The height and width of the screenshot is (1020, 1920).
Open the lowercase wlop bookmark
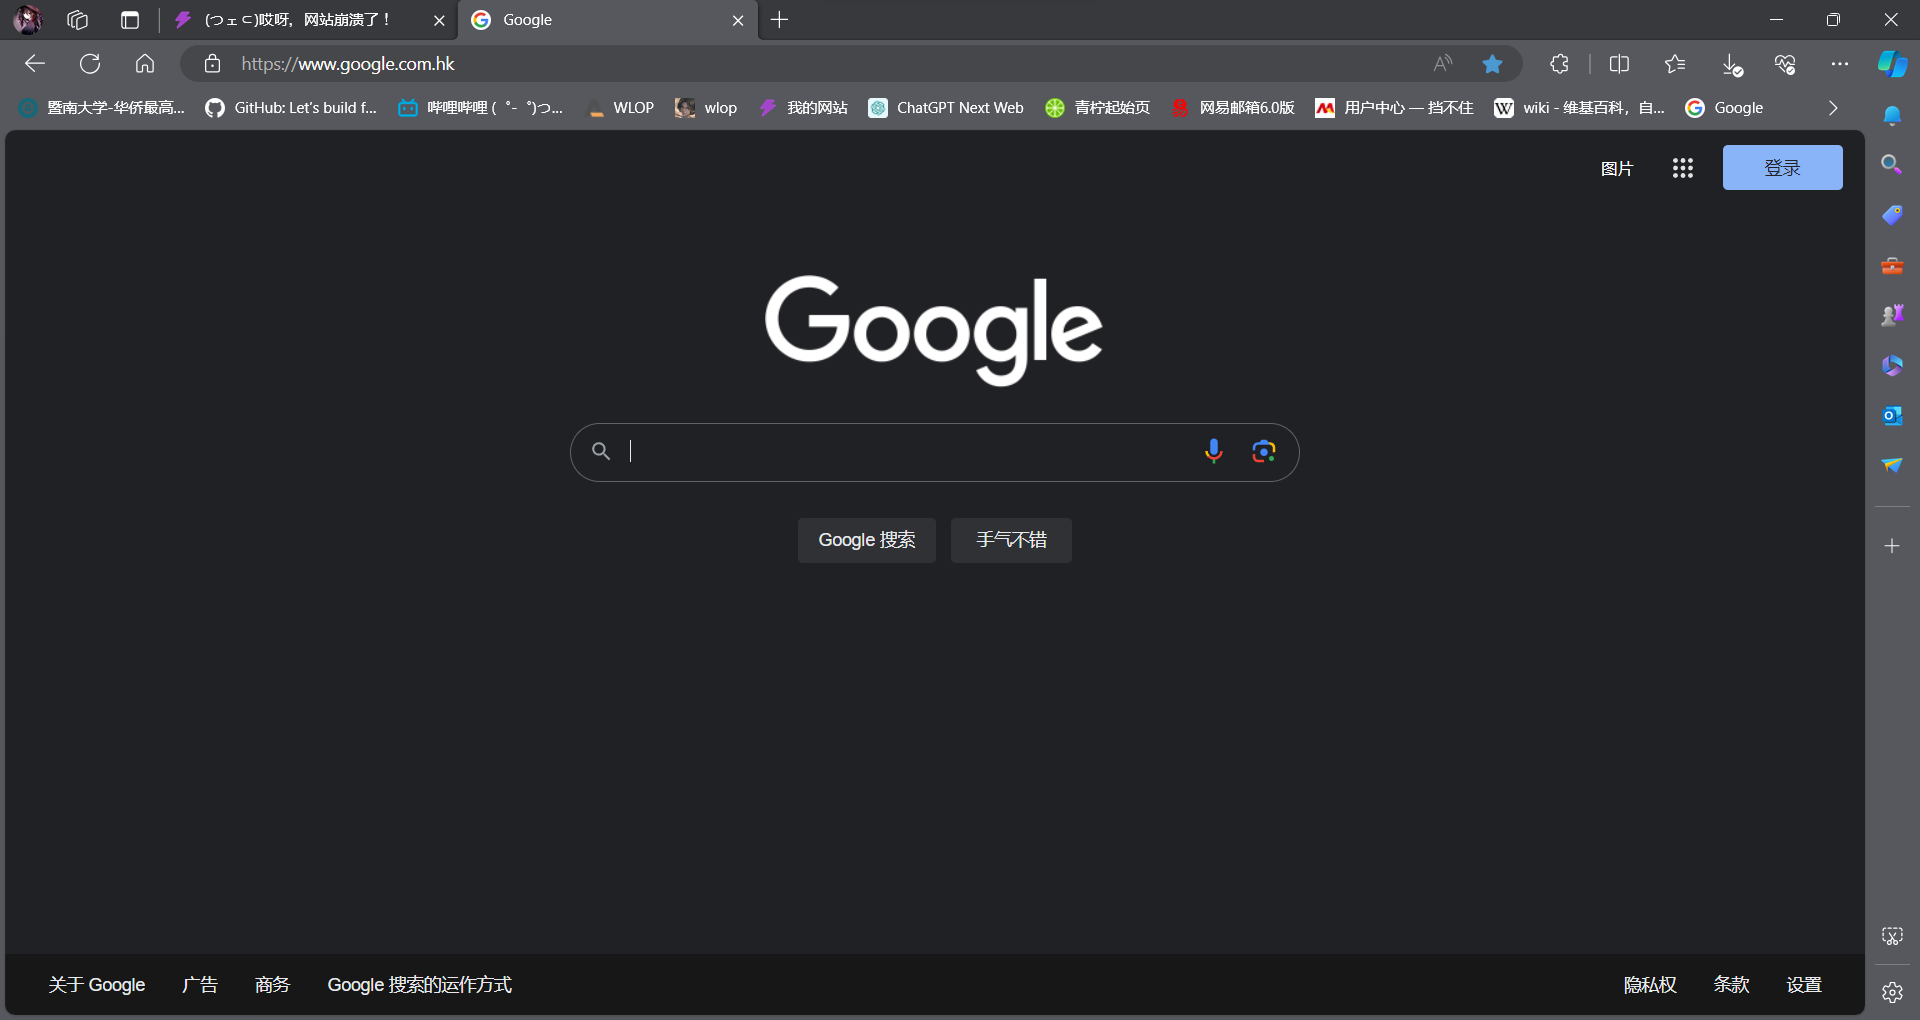(706, 108)
